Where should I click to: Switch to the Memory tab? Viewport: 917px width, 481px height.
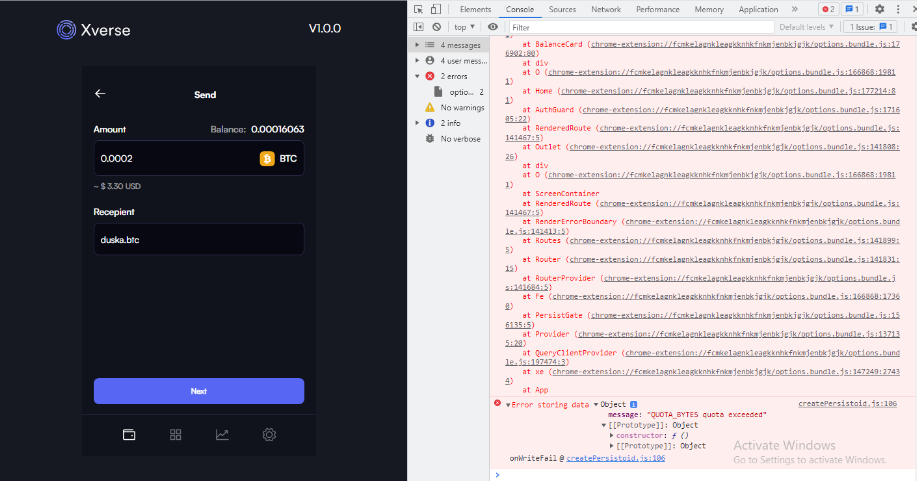pos(709,9)
